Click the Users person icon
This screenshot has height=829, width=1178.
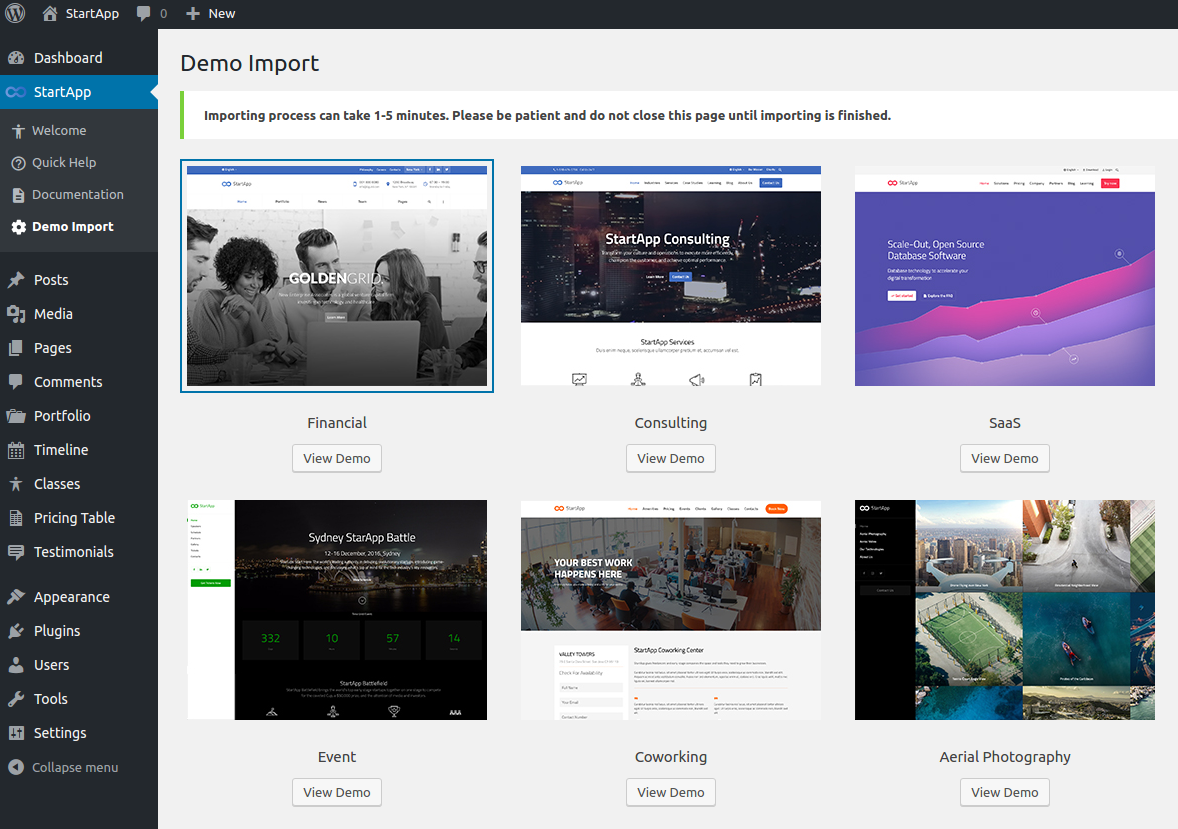pos(16,665)
